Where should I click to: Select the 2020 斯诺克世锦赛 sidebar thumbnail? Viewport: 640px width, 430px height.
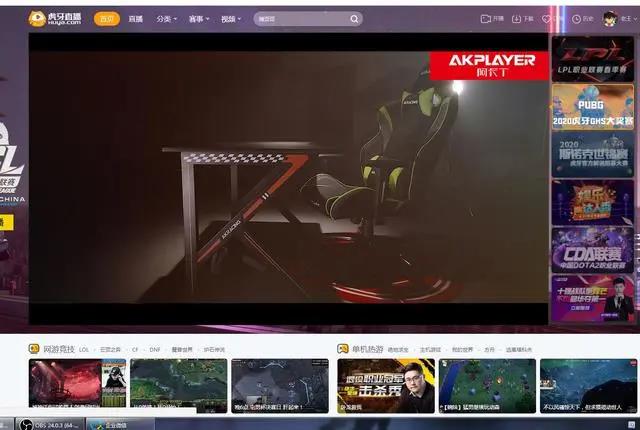point(593,155)
